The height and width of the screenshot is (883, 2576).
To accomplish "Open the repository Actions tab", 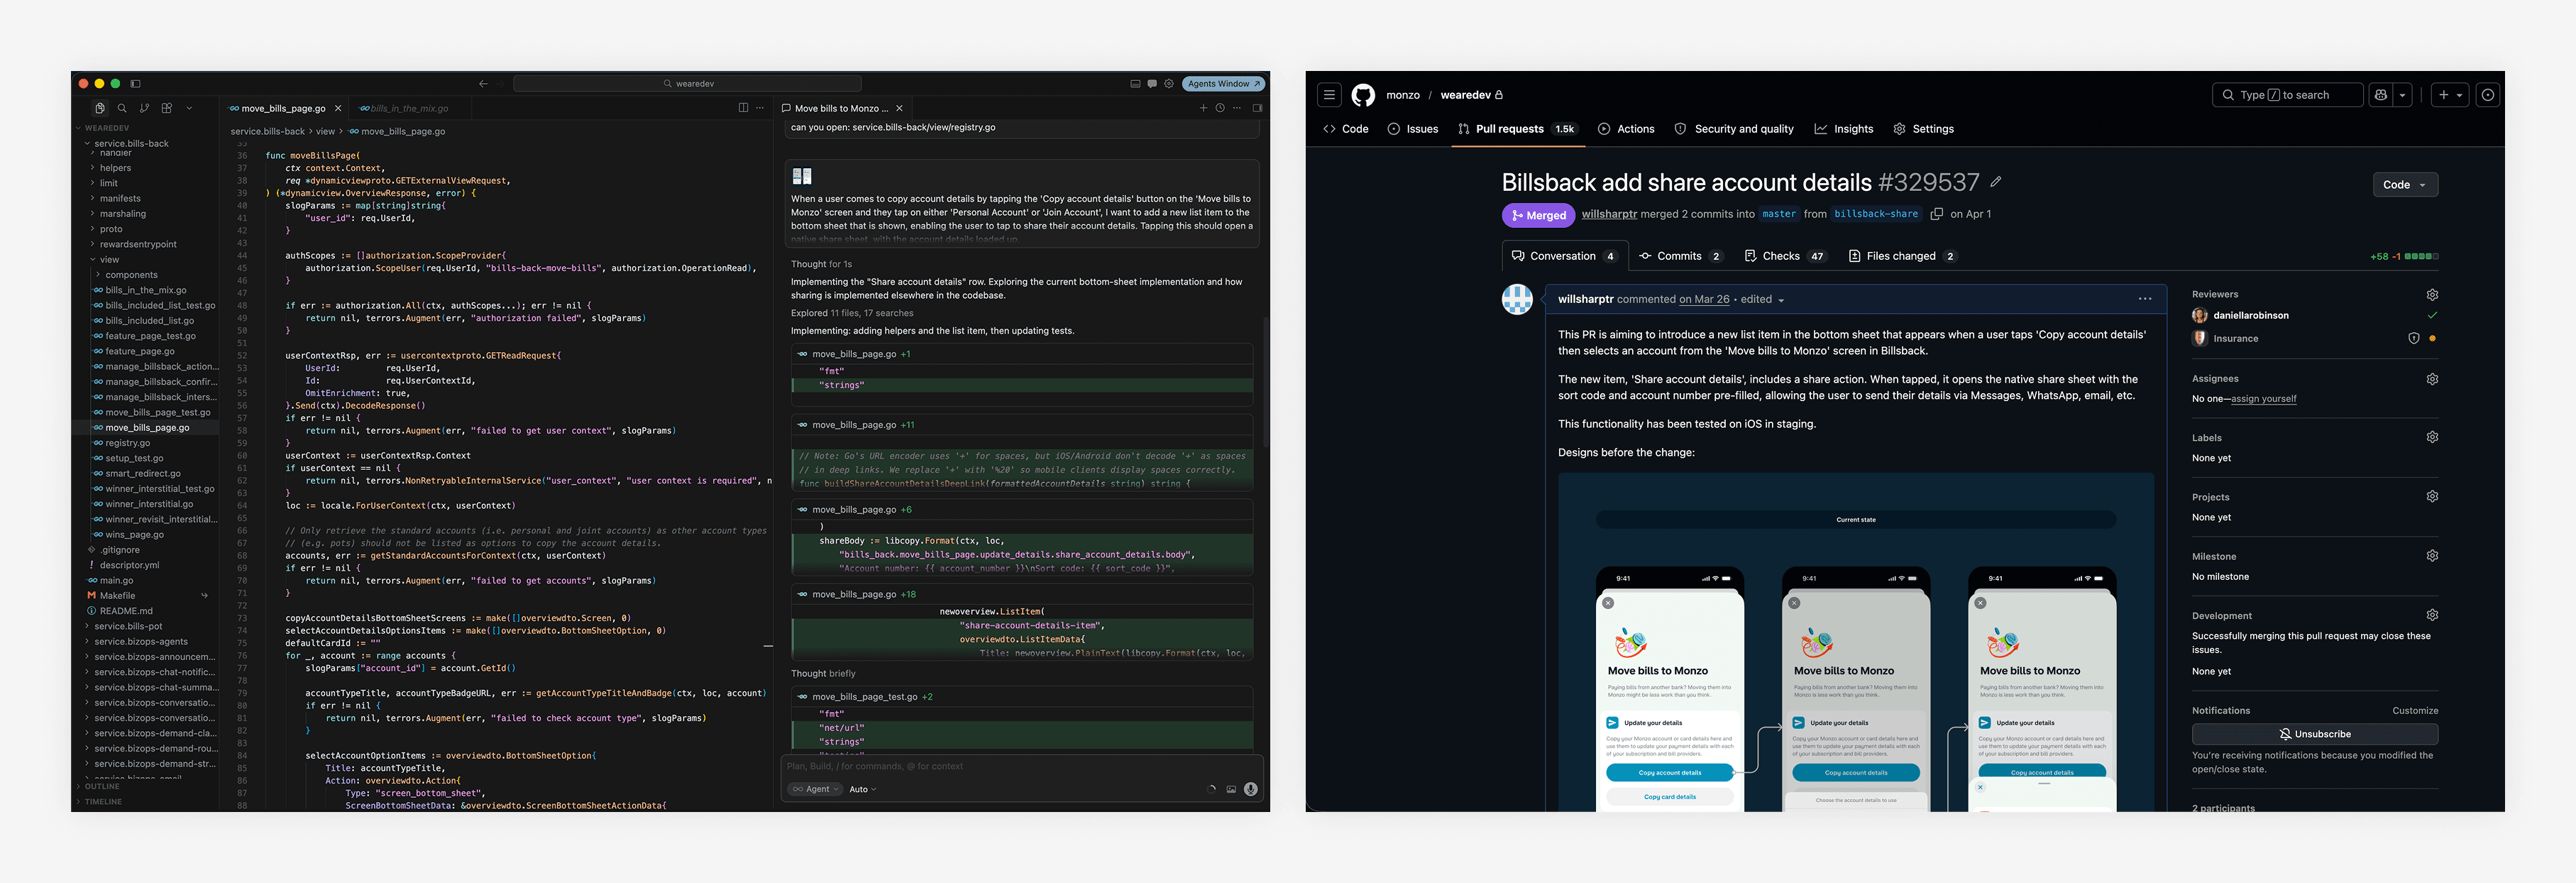I will [1626, 129].
